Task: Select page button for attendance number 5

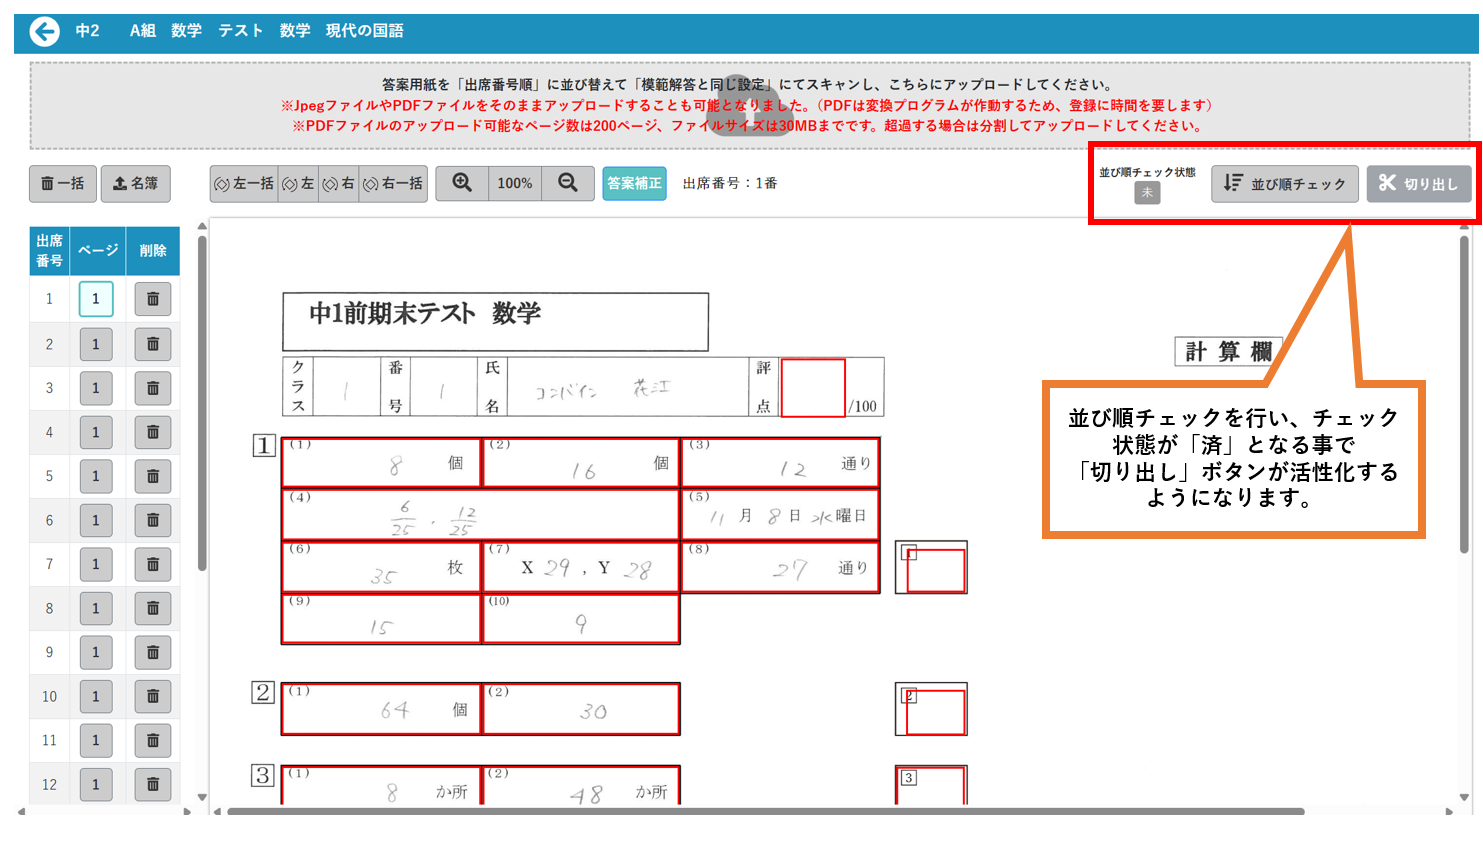Action: [x=96, y=476]
